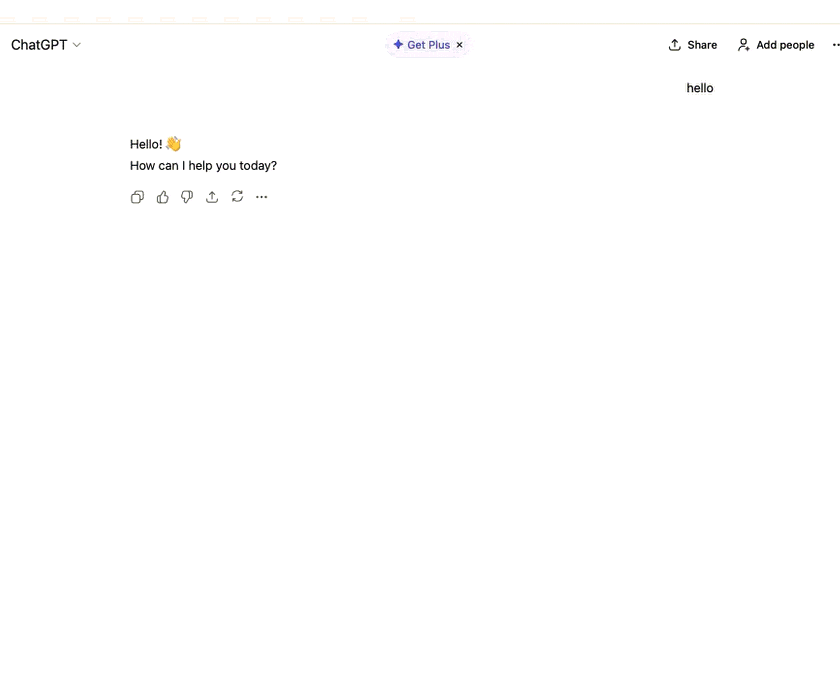Give the response a thumbs down

[187, 197]
